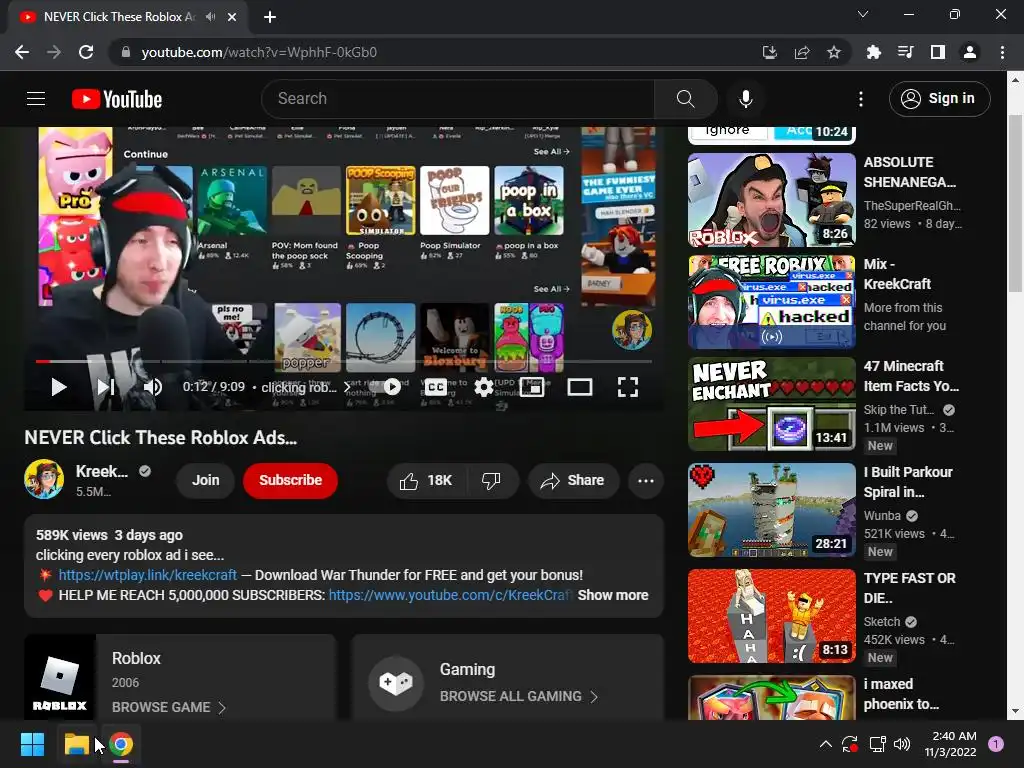Open the youtube.com/c/KreekCraft link
Image resolution: width=1024 pixels, height=768 pixels.
coord(451,595)
